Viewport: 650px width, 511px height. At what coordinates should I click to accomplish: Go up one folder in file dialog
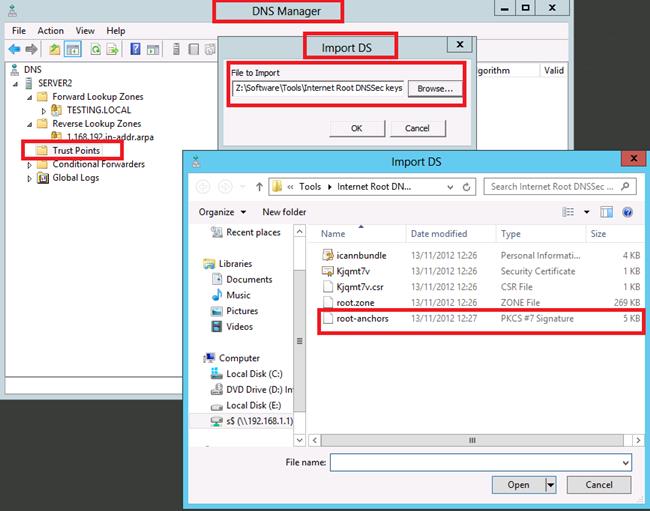(260, 187)
